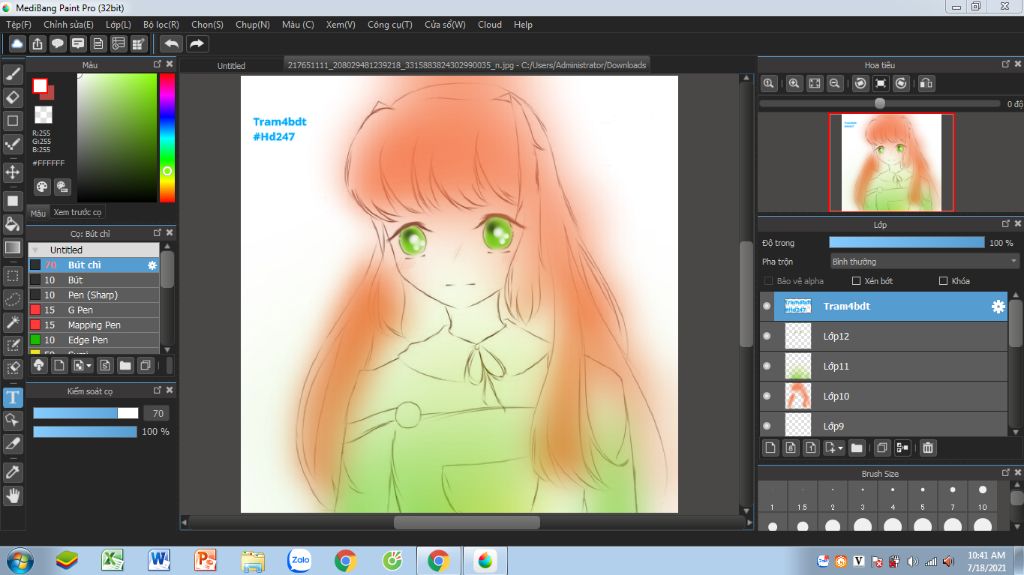
Task: Open the add brush dropdown arrow
Action: [x=88, y=366]
